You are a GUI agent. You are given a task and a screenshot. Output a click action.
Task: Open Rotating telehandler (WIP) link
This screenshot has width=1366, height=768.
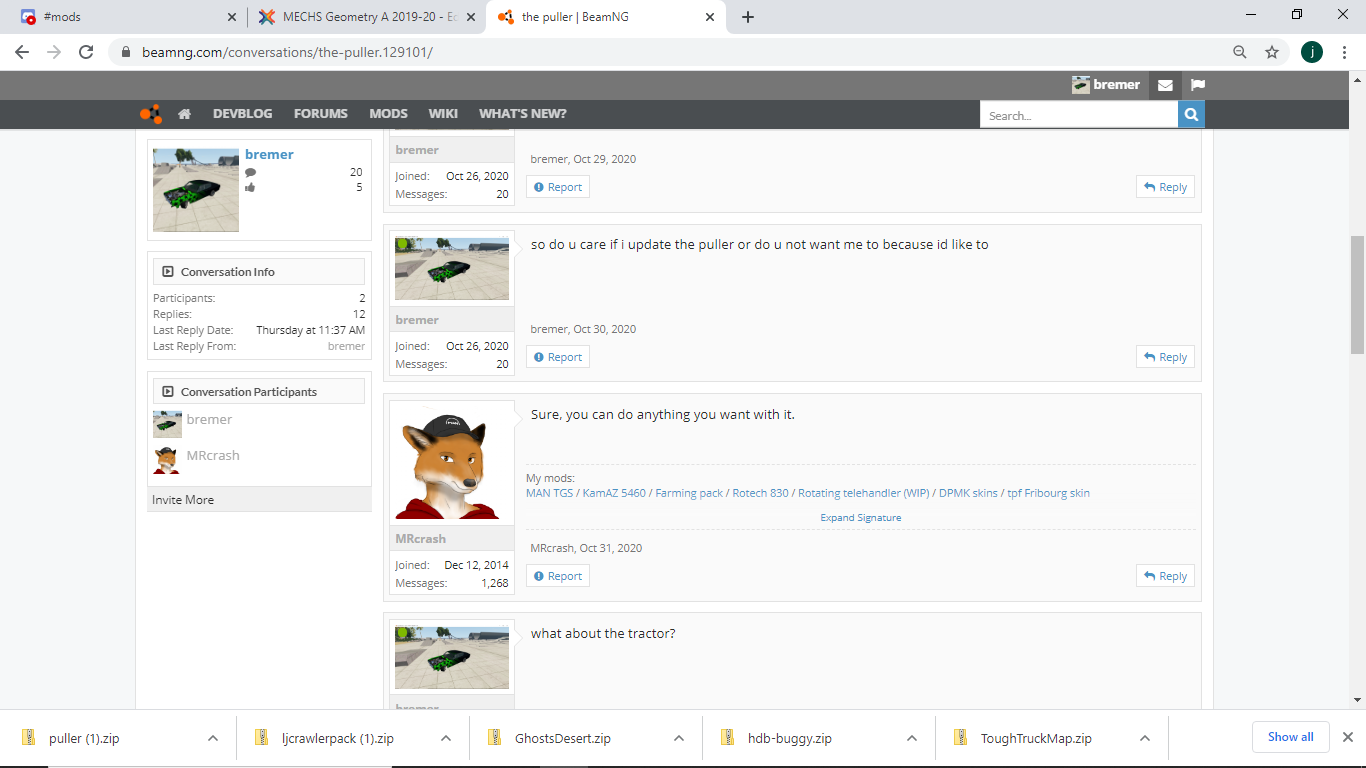pyautogui.click(x=864, y=493)
